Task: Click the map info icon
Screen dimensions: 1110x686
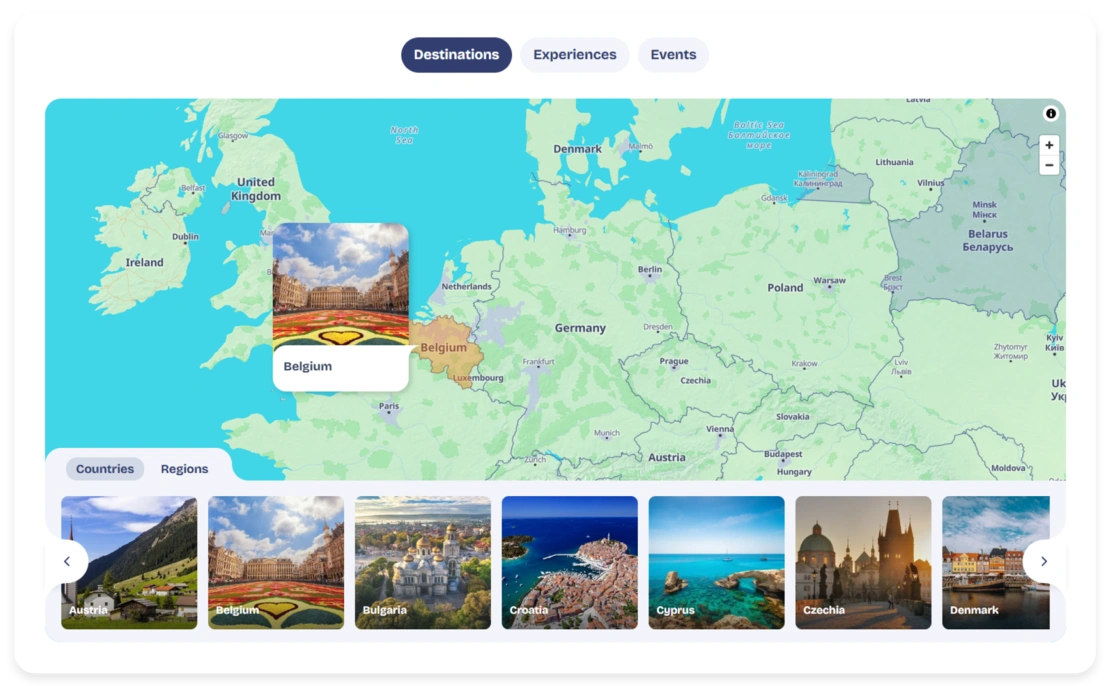Action: pos(1051,113)
